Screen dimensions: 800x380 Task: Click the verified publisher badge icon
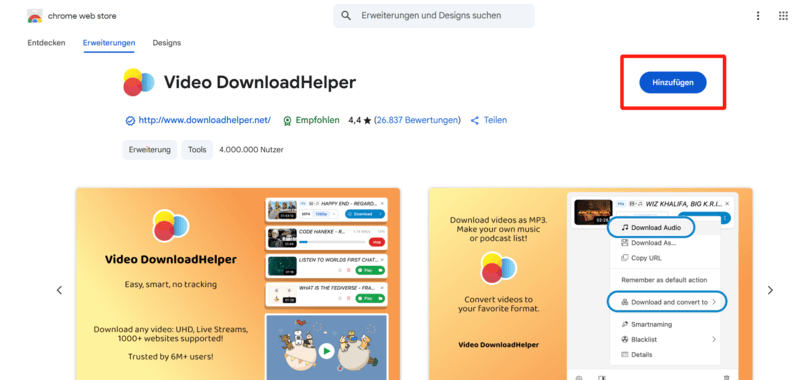130,121
